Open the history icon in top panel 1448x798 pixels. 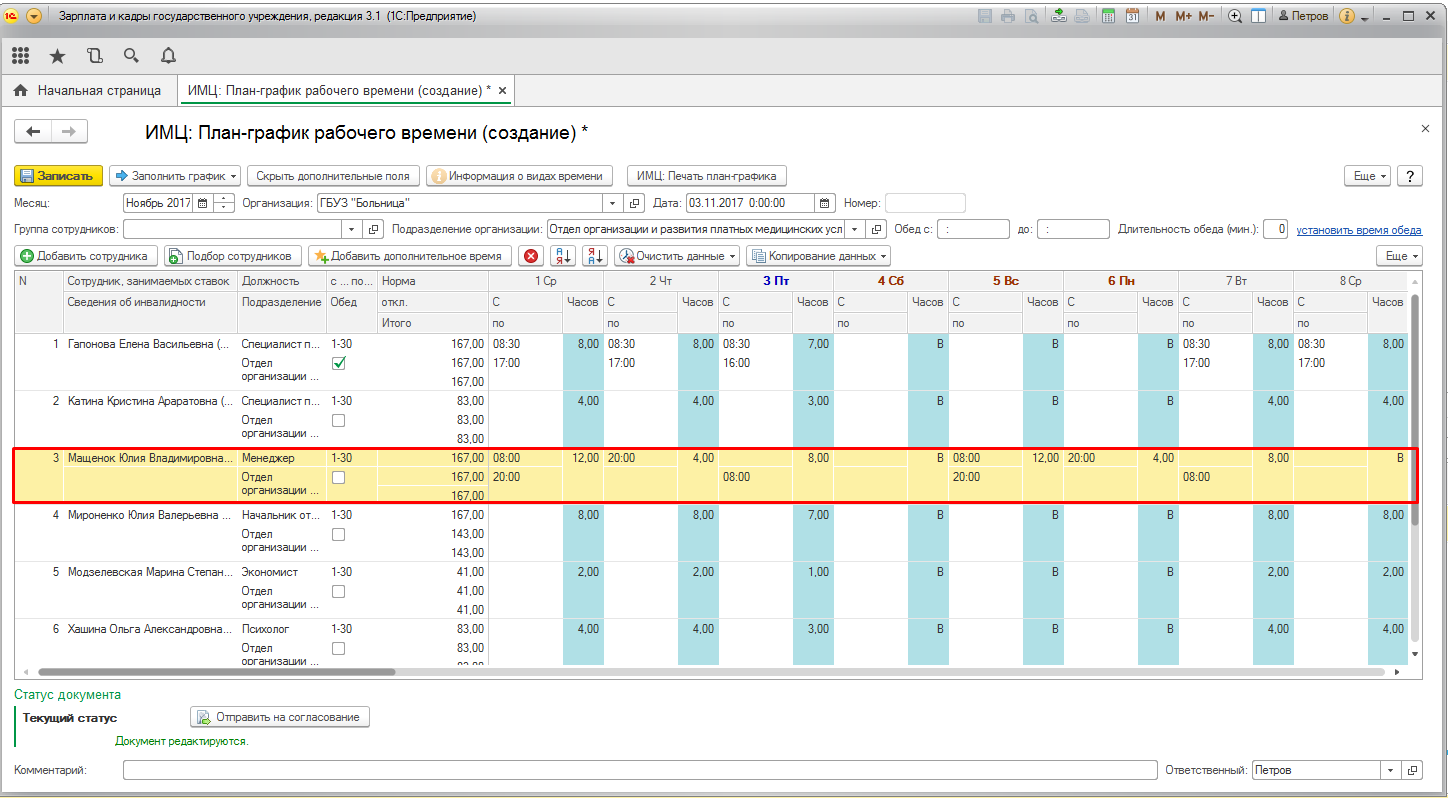pyautogui.click(x=94, y=56)
